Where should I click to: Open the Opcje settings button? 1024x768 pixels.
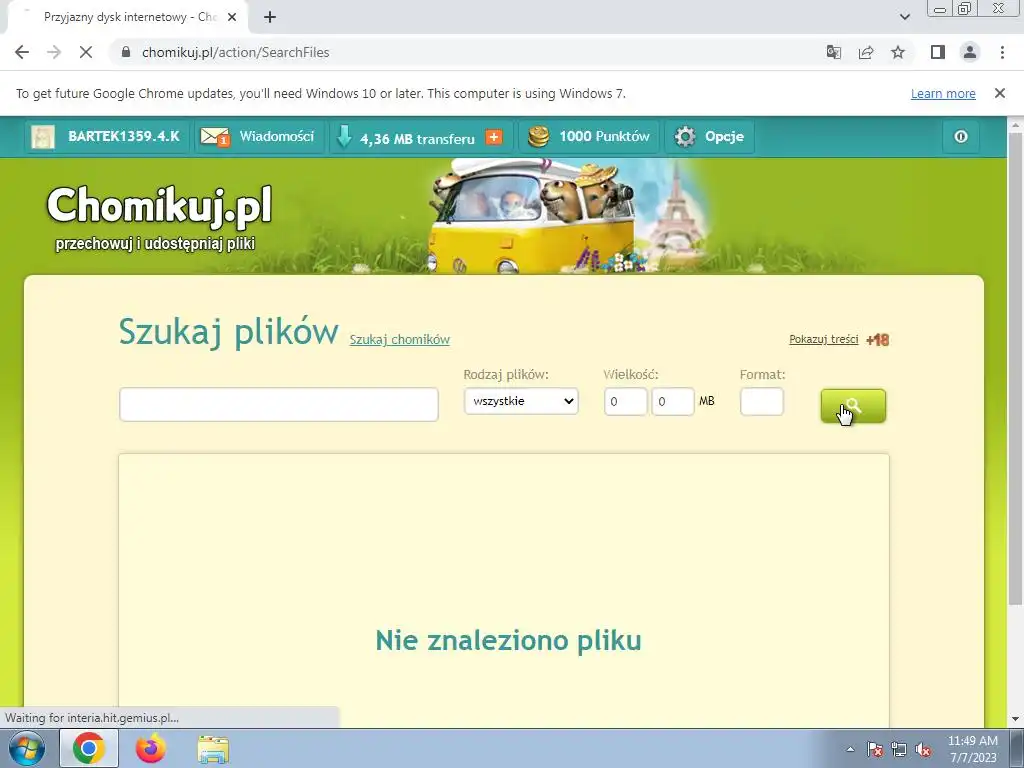point(709,136)
